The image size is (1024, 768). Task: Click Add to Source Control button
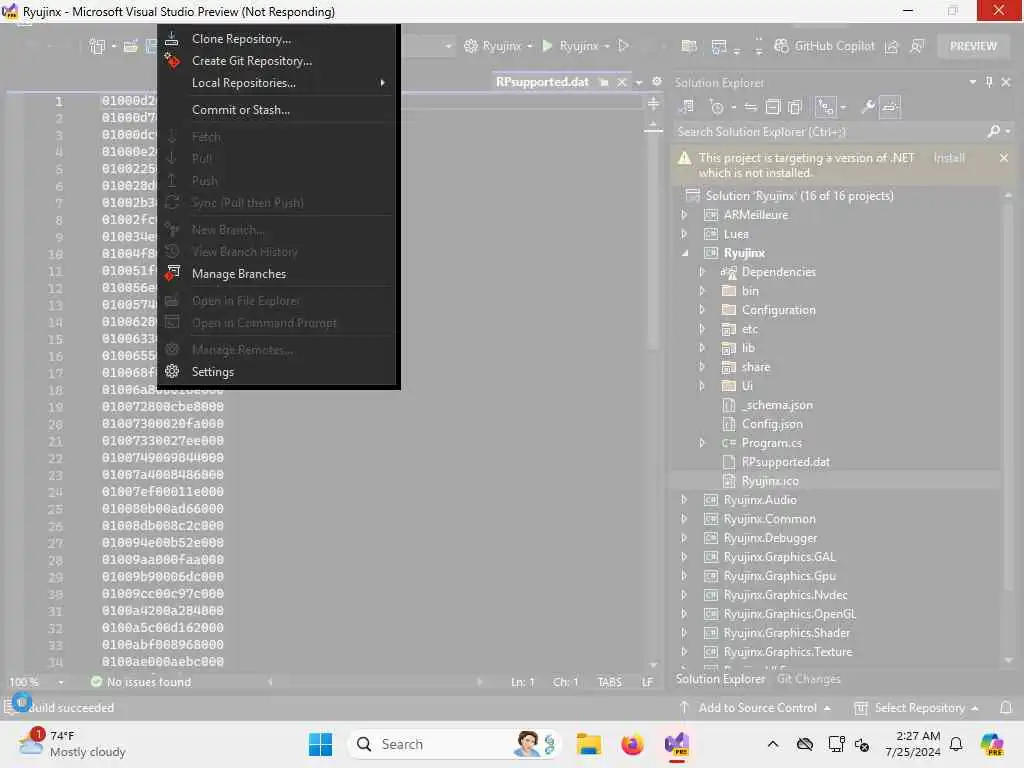(x=755, y=708)
